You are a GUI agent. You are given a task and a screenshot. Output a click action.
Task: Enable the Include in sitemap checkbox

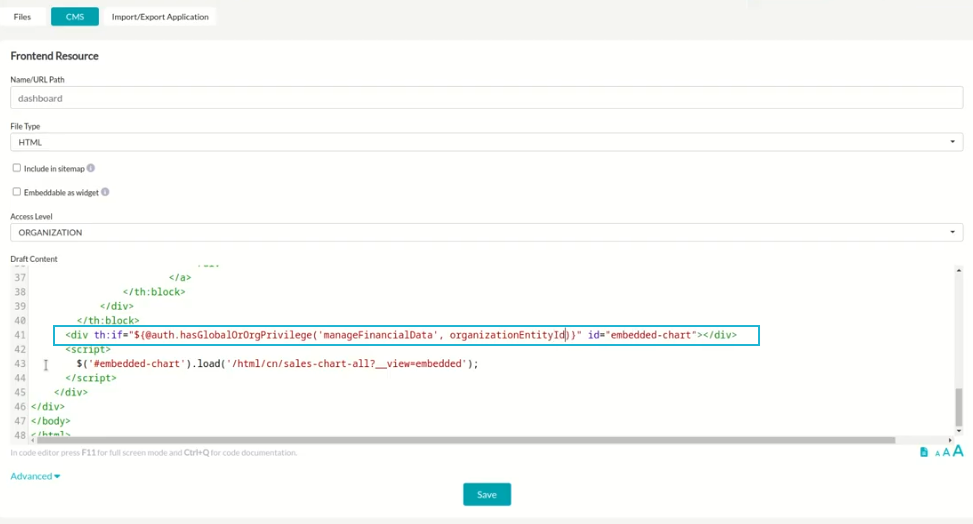[17, 168]
